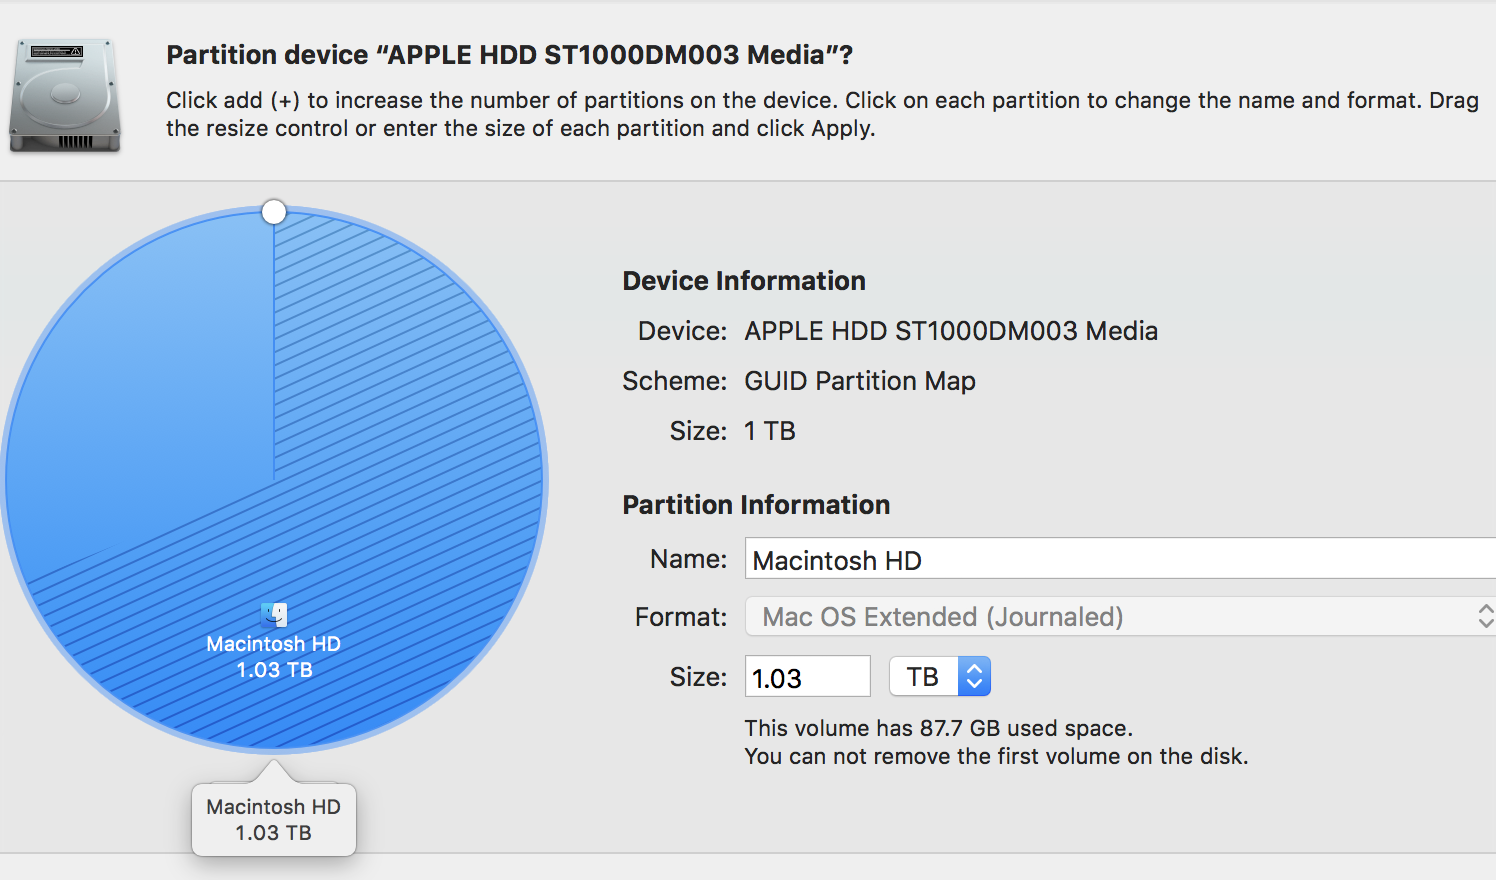Click the hard drive icon in header

click(x=65, y=96)
